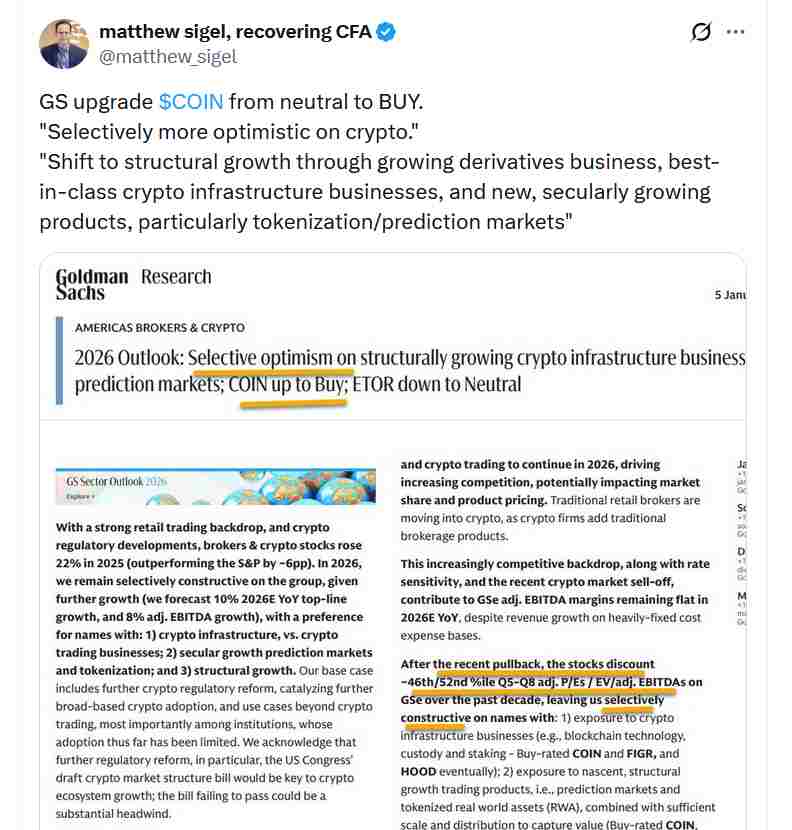Click display name matthew sigel, recovering CFA

click(235, 32)
